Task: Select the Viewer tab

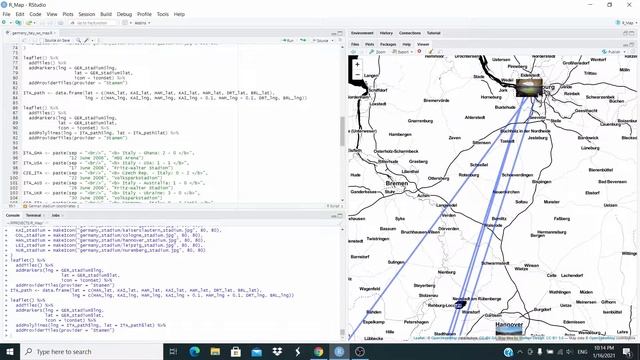Action: 423,44
